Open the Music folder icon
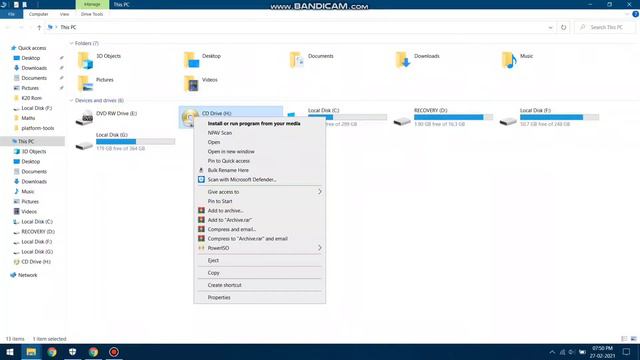 [509, 60]
